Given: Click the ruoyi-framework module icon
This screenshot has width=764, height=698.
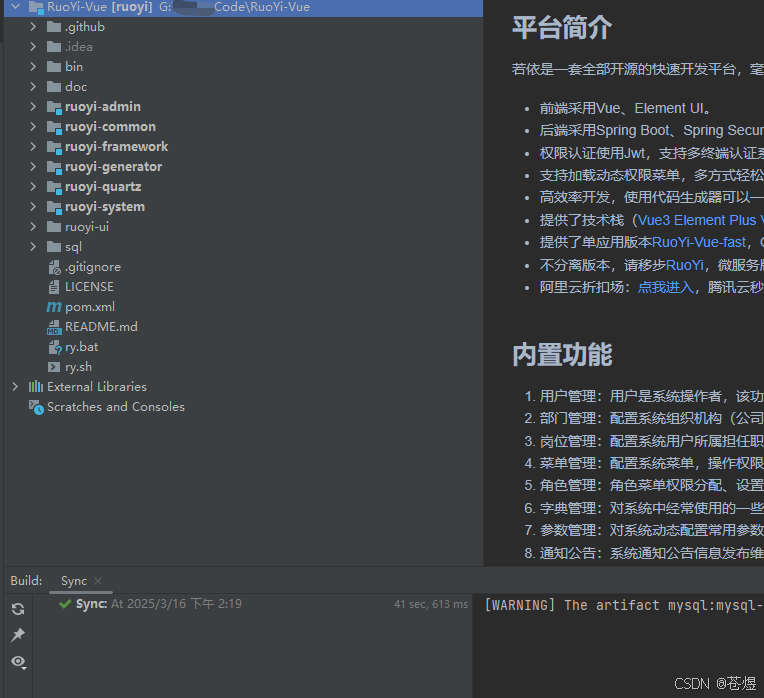Looking at the screenshot, I should point(54,147).
